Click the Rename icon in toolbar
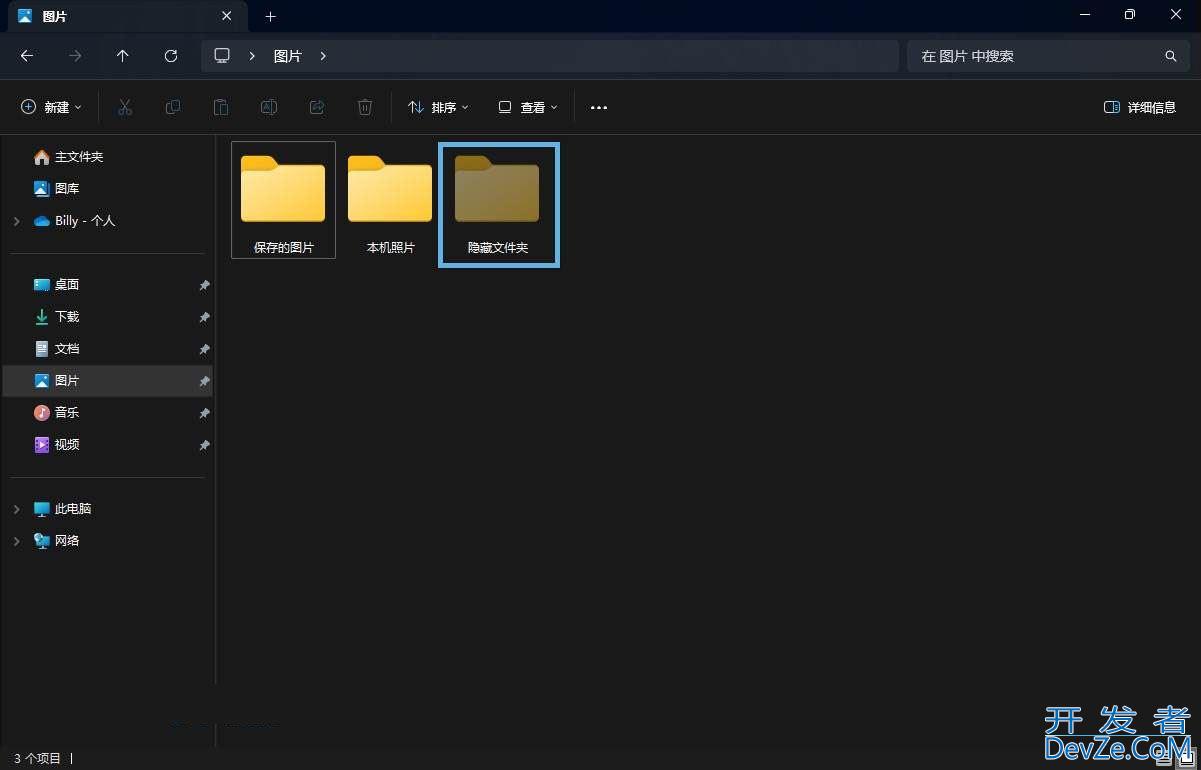 pyautogui.click(x=269, y=107)
